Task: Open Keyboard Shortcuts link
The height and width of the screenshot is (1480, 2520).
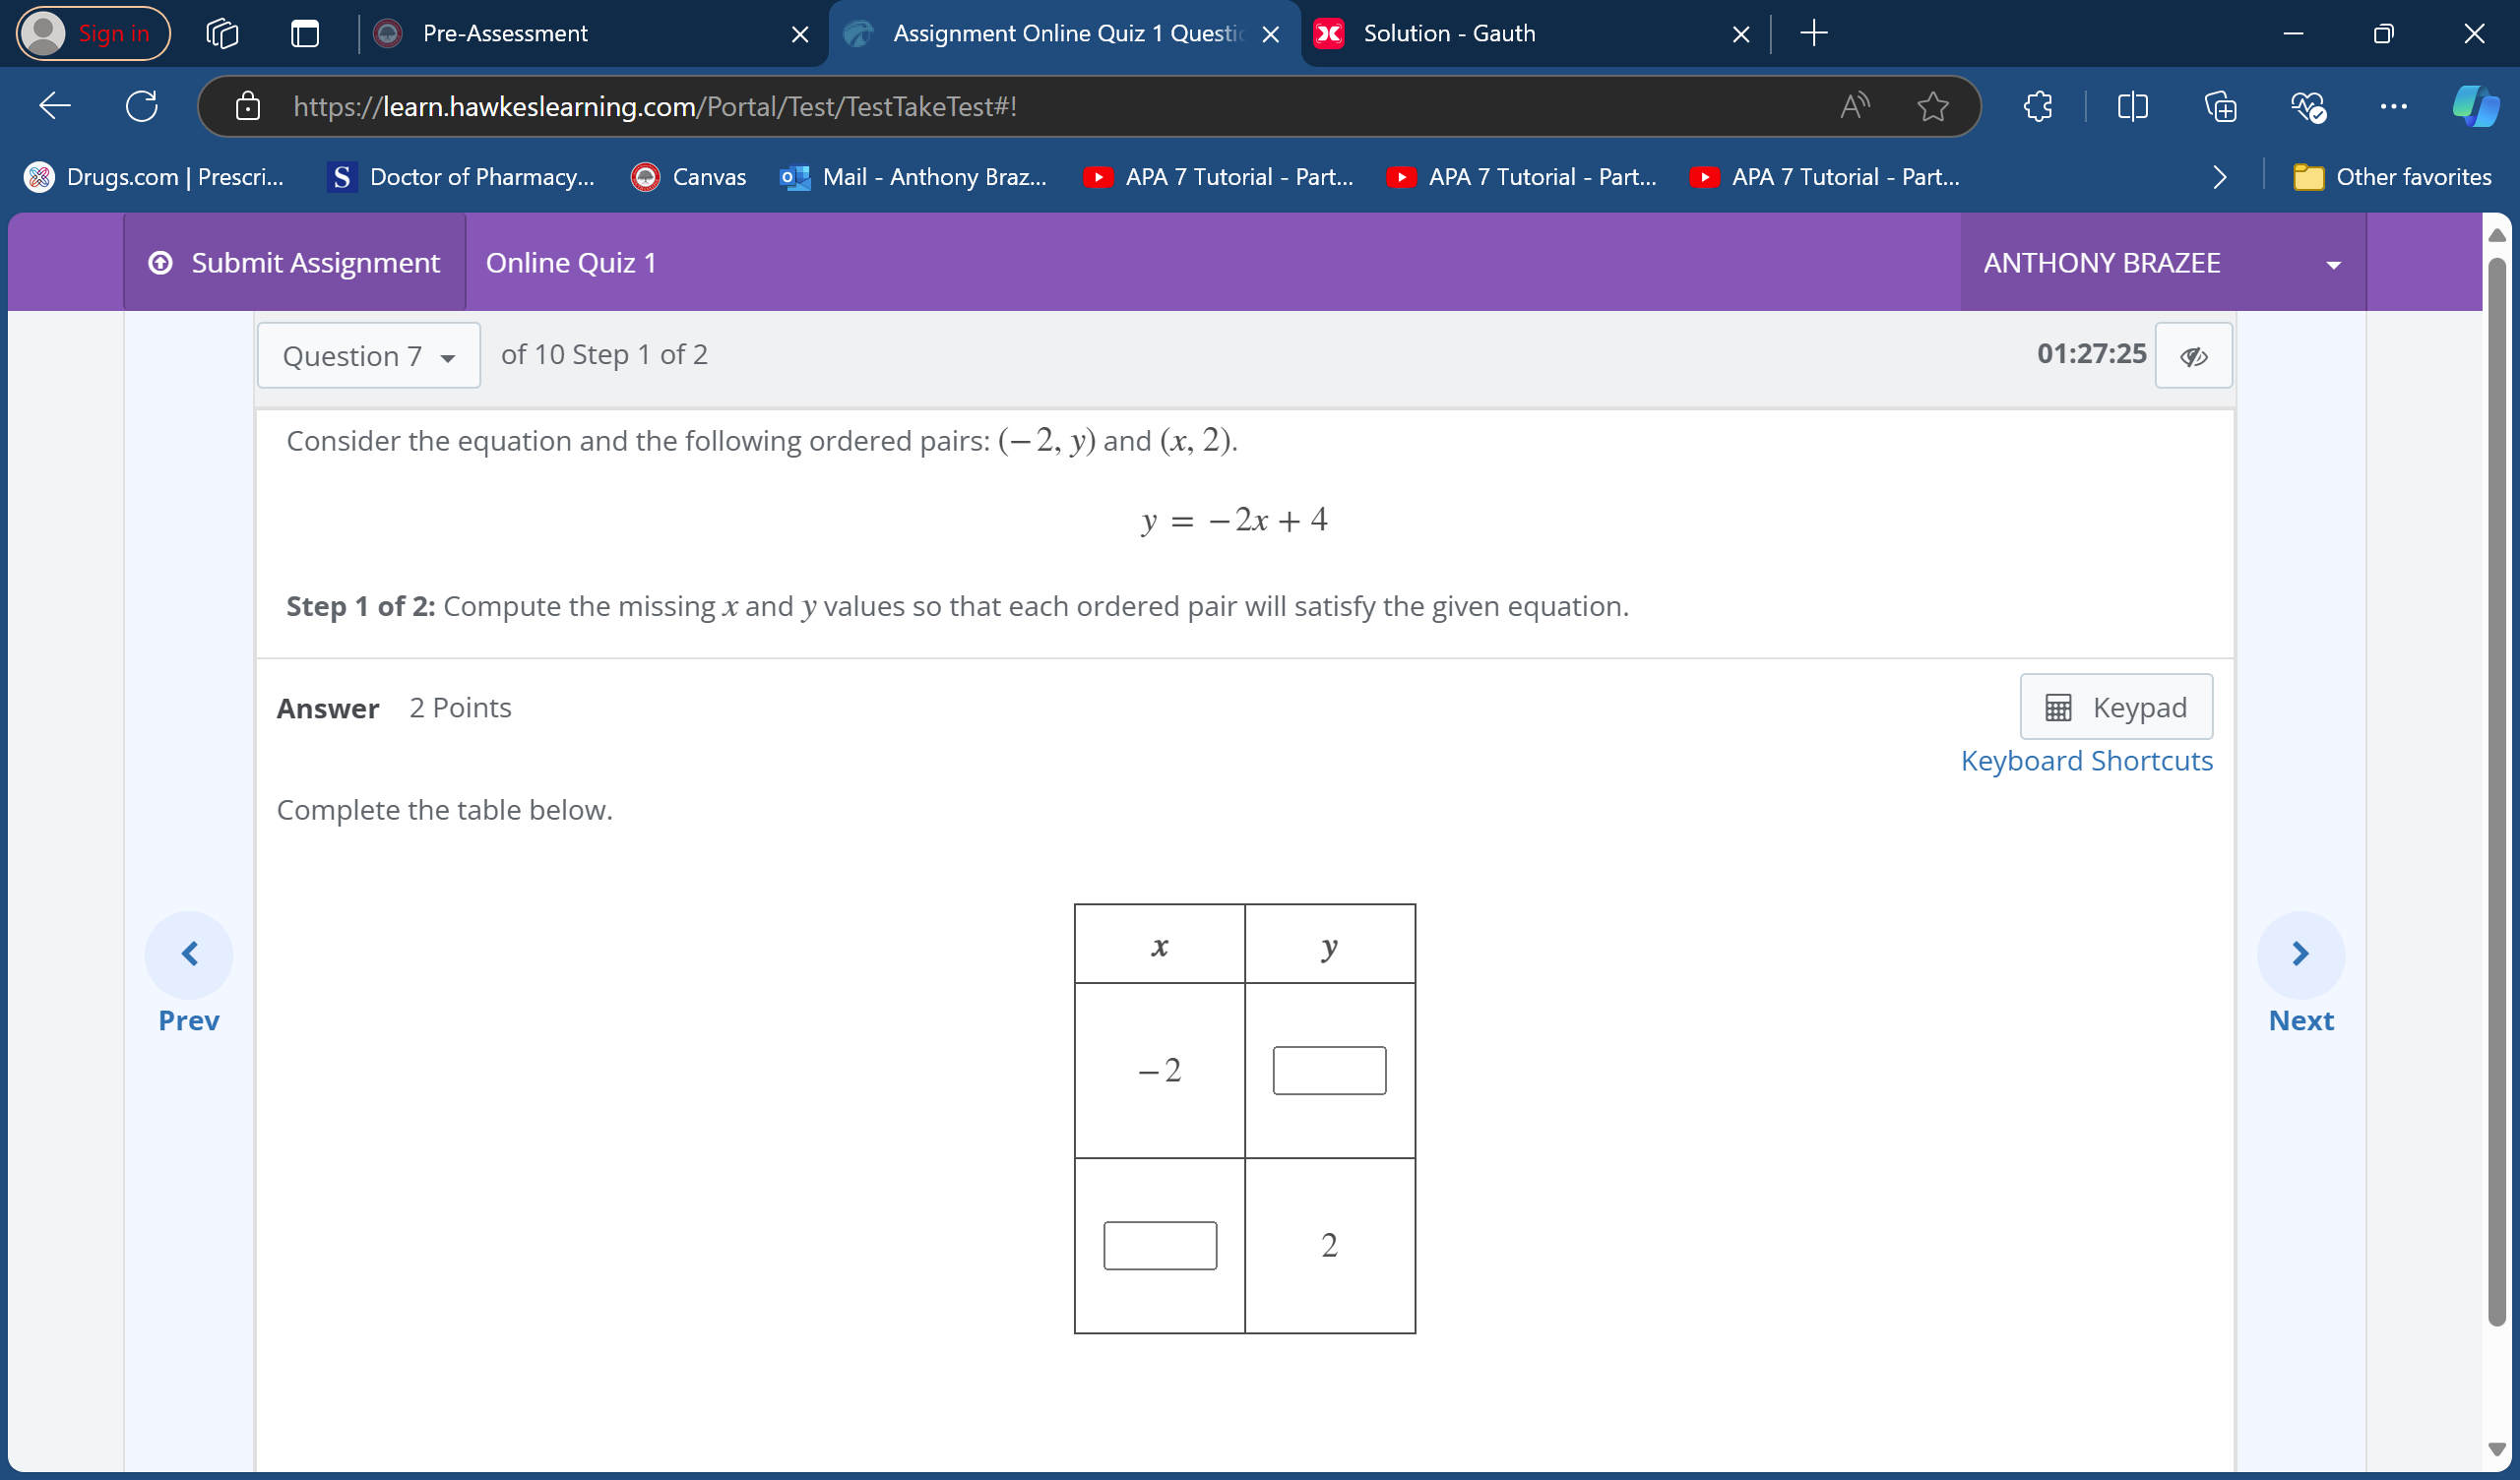Action: pos(2086,761)
